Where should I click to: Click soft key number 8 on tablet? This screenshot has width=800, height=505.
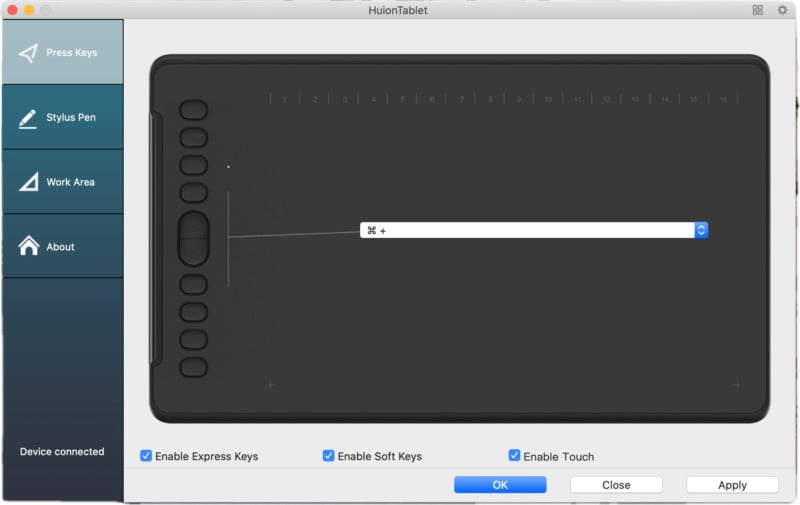(490, 99)
